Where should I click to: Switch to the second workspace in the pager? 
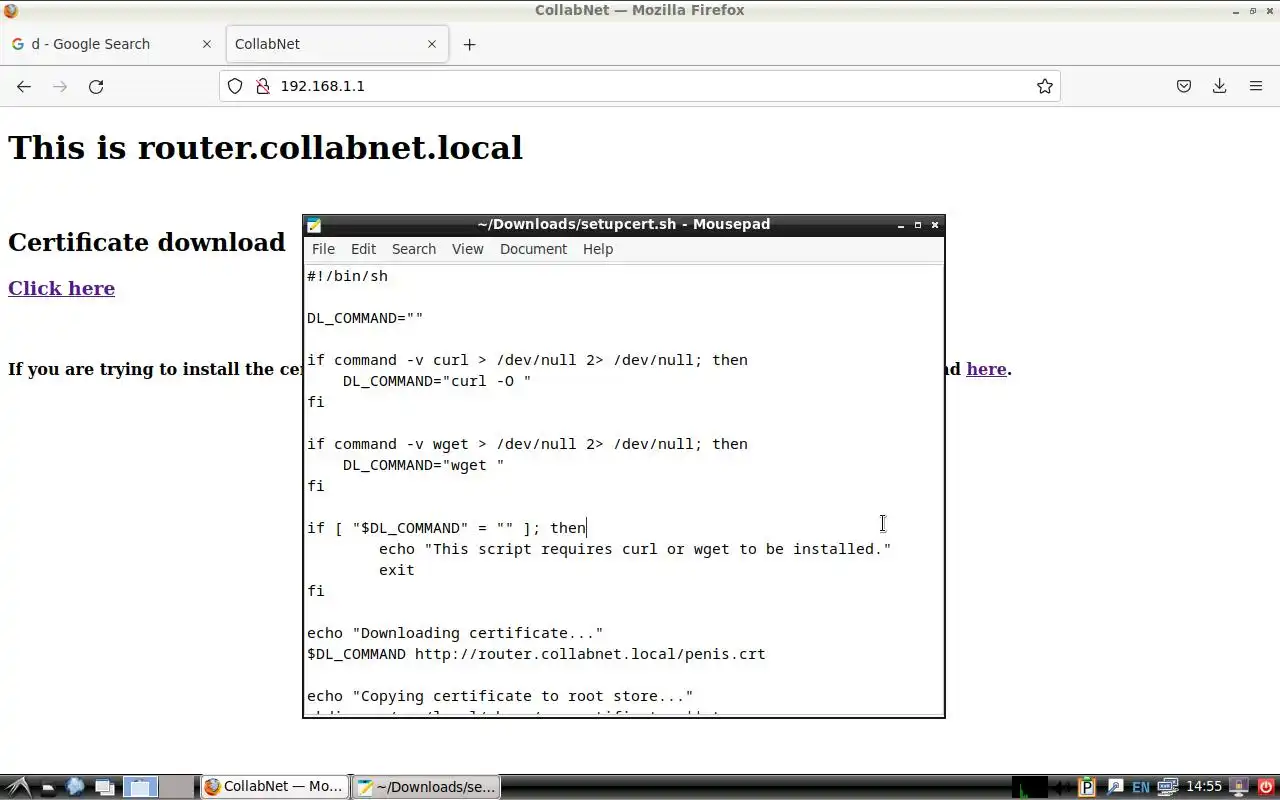click(x=177, y=787)
